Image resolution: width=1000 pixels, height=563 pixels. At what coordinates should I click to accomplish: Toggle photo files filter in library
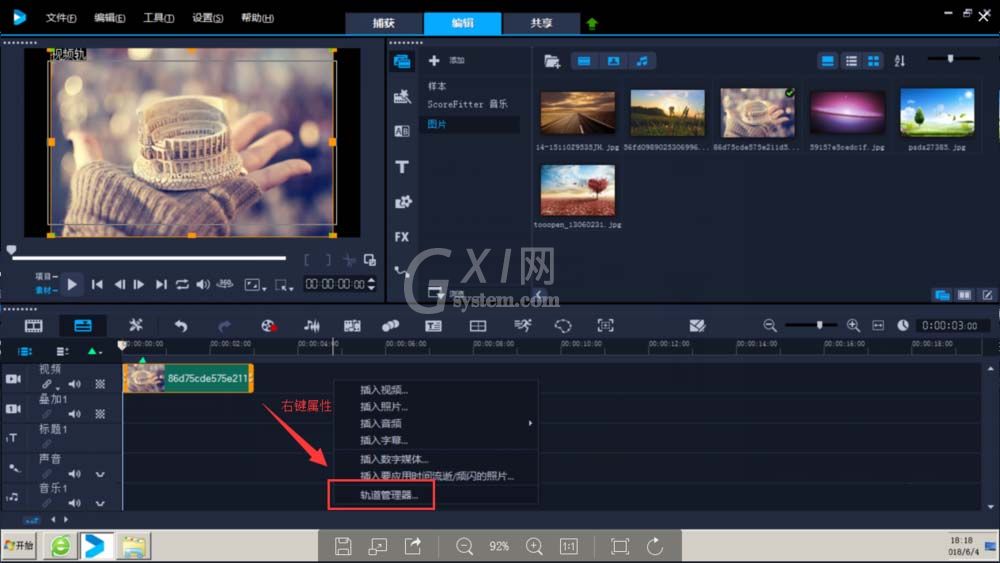pos(614,61)
